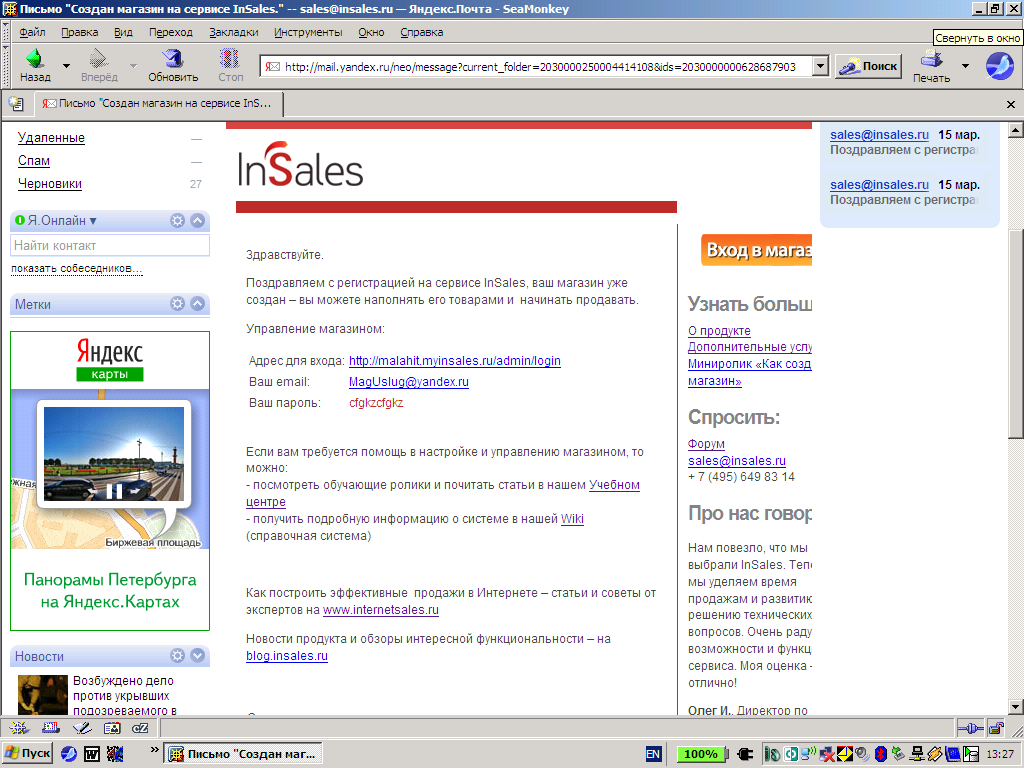This screenshot has width=1024, height=768.
Task: Click the SeaMonkey throbber logo
Action: [999, 66]
